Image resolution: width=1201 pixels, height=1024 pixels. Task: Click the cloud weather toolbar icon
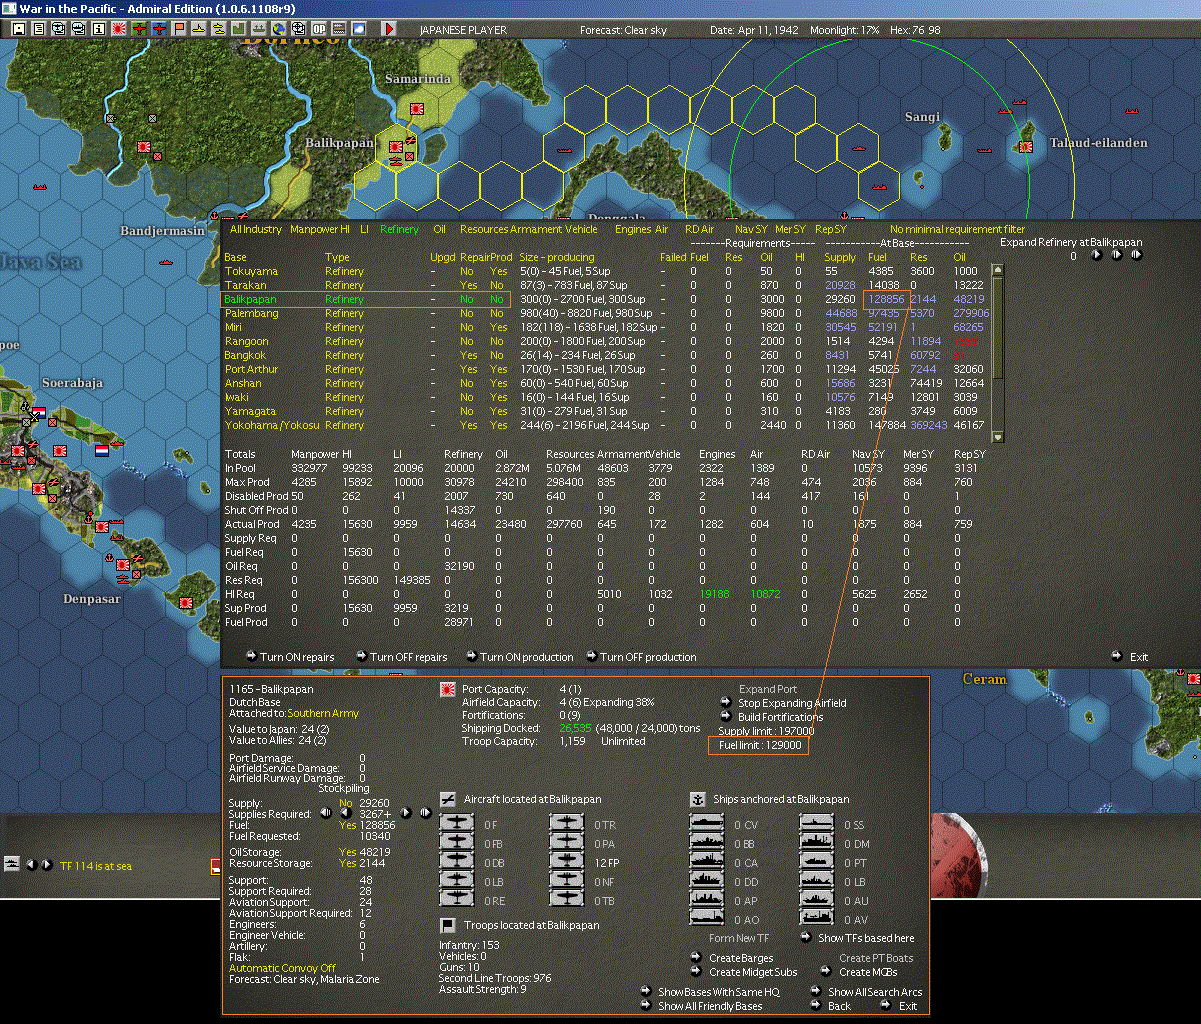[x=359, y=29]
